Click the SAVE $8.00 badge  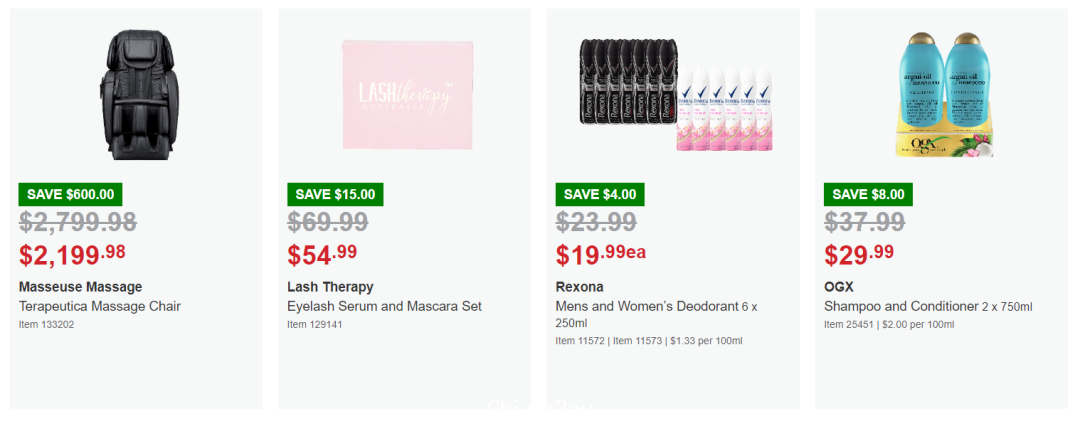point(869,194)
